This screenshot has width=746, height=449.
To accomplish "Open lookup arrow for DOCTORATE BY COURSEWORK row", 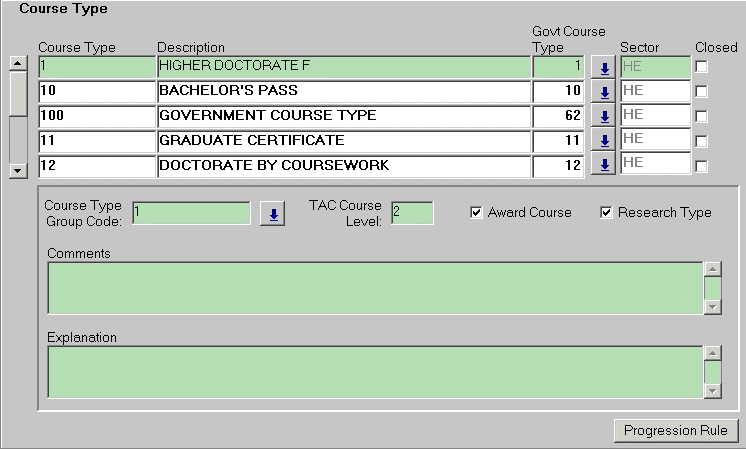I will (x=603, y=165).
